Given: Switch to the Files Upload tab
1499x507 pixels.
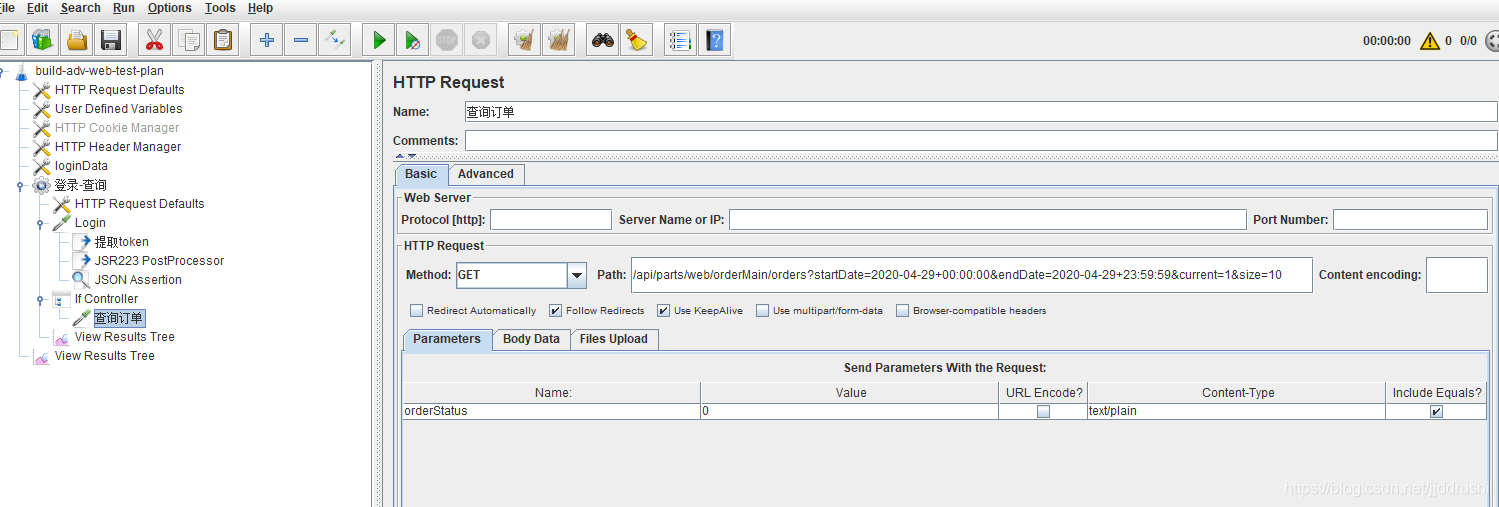Looking at the screenshot, I should (x=614, y=339).
